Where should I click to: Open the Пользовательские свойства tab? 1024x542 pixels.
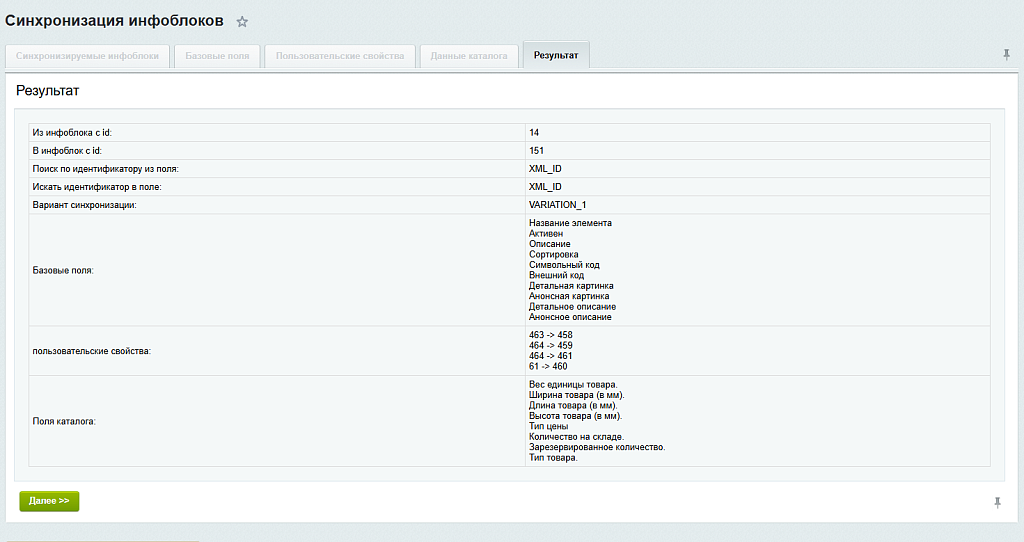(340, 56)
